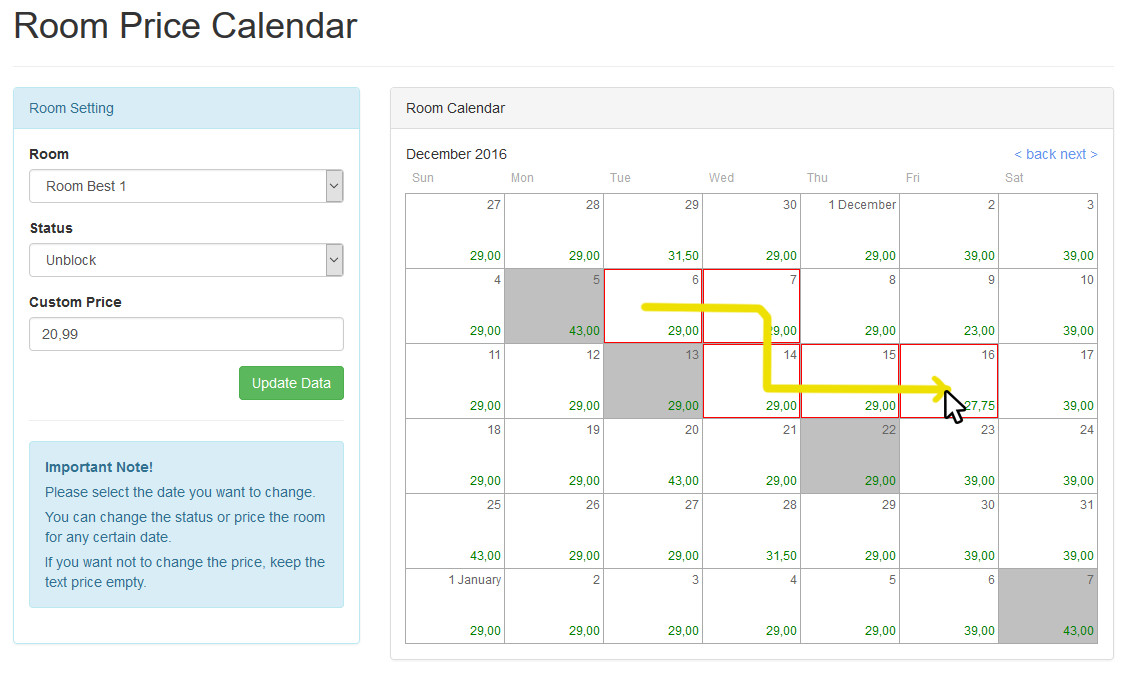Select December 25 cell priced 43,00

click(455, 531)
